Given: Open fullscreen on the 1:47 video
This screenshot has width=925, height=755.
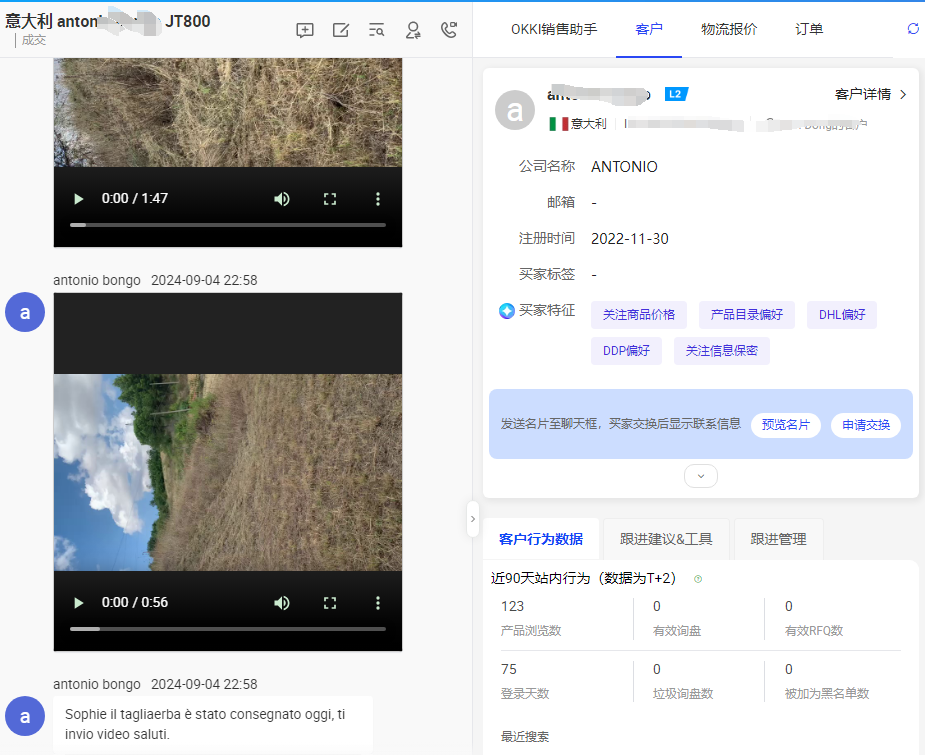Looking at the screenshot, I should click(x=330, y=199).
